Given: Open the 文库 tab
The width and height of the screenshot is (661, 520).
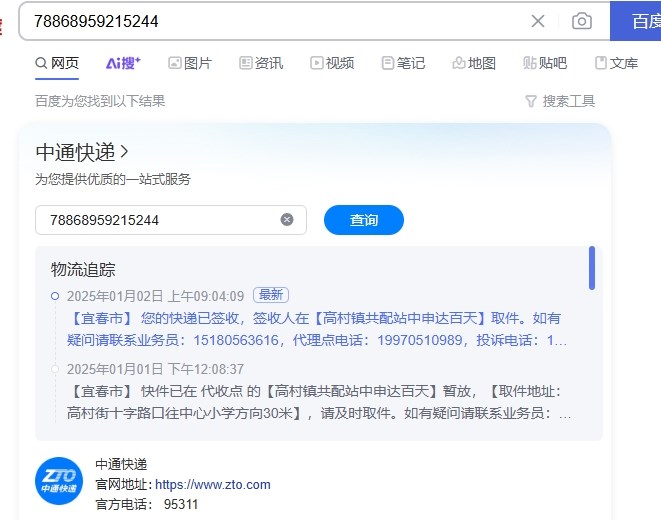Looking at the screenshot, I should pos(616,63).
